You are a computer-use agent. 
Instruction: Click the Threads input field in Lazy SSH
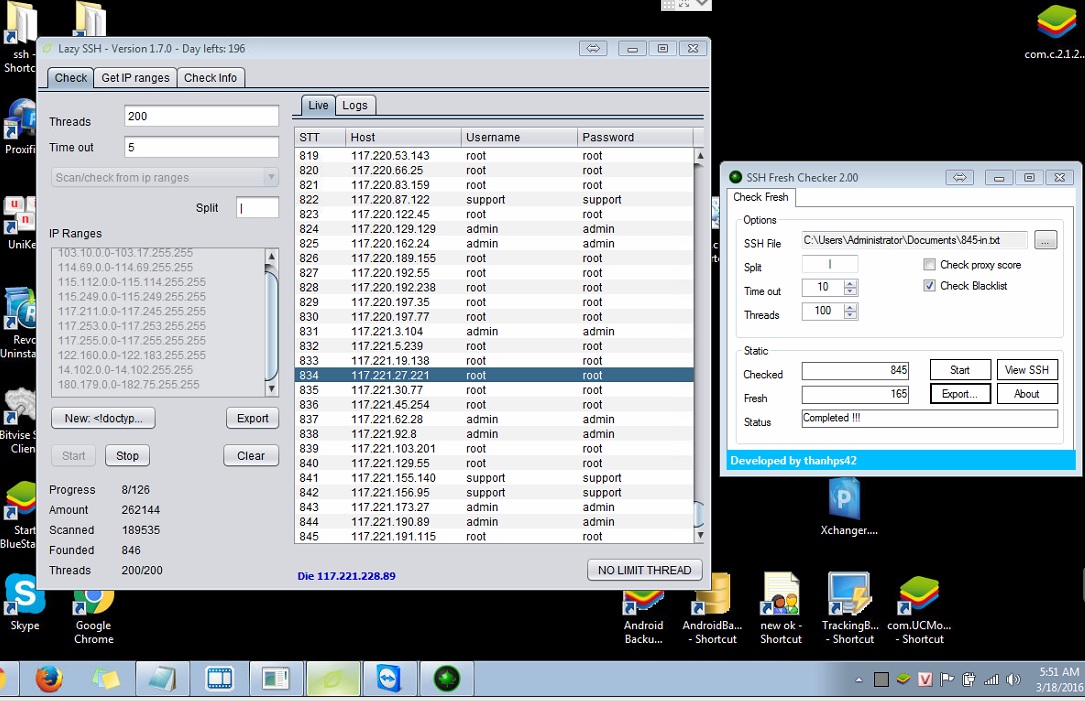pyautogui.click(x=201, y=116)
